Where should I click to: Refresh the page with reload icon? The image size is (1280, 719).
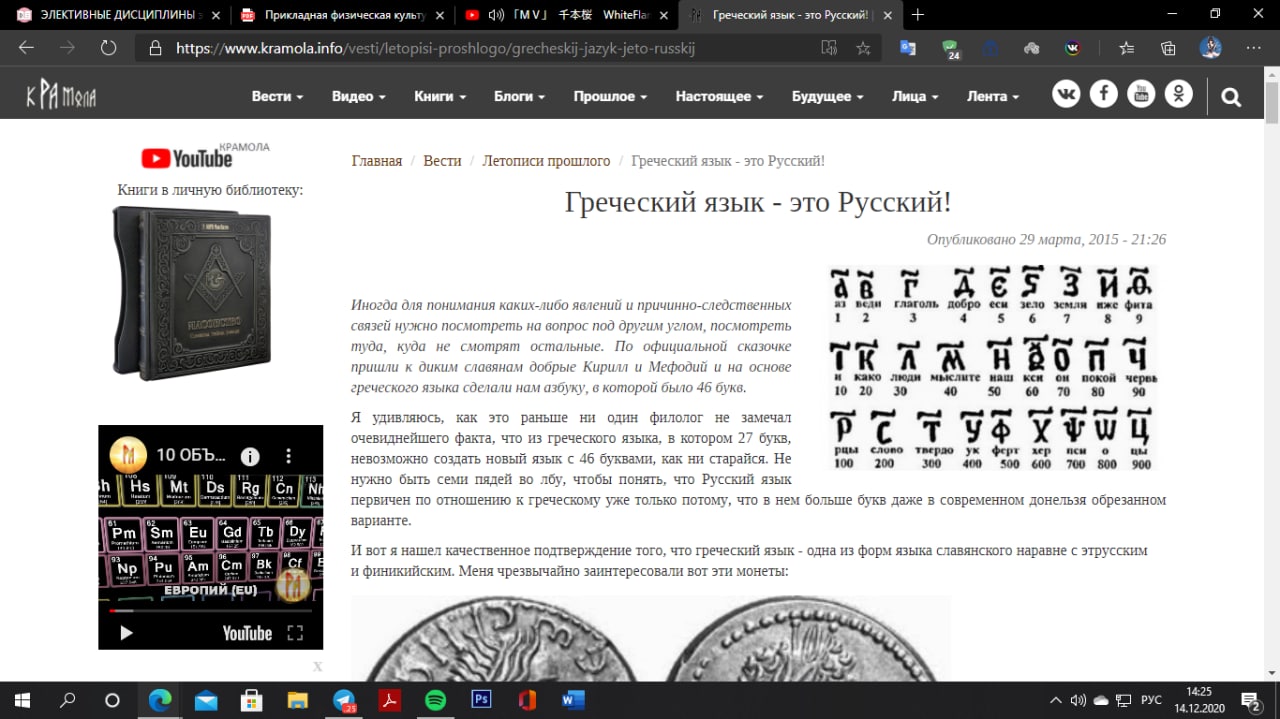coord(108,47)
